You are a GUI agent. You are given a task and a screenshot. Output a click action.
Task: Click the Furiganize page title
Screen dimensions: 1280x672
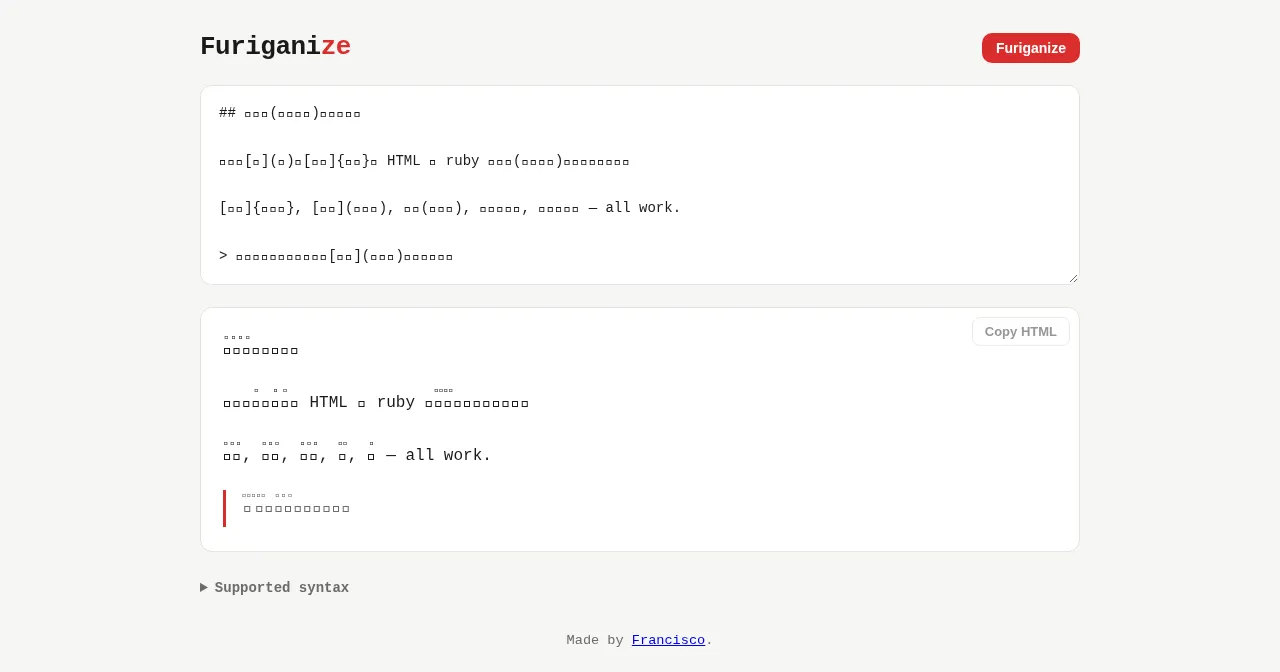pos(275,47)
